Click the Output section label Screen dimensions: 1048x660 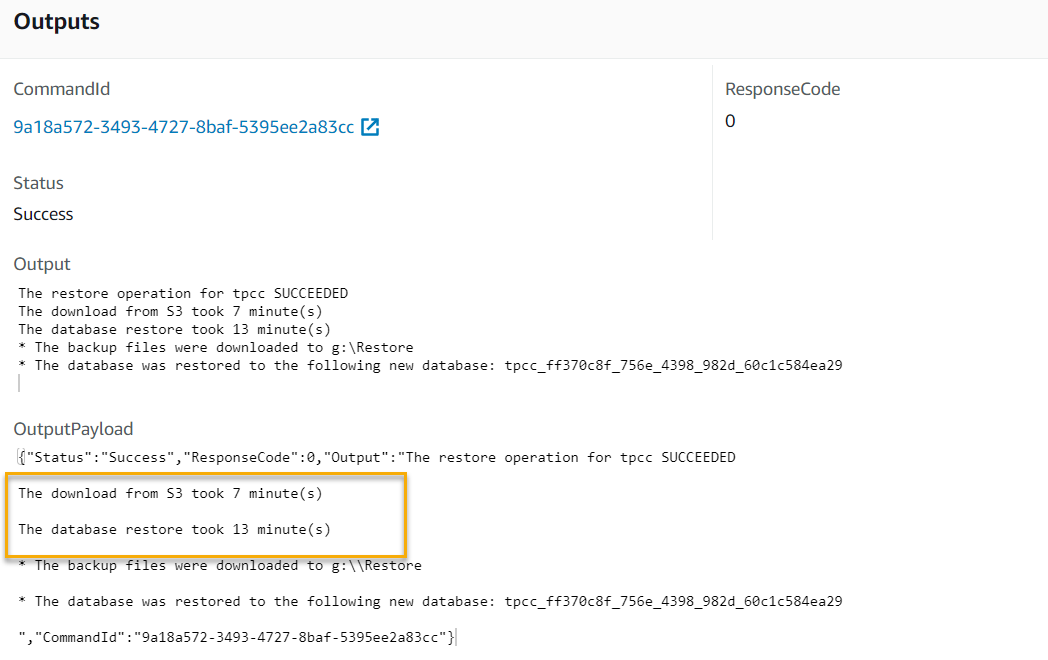click(x=41, y=264)
